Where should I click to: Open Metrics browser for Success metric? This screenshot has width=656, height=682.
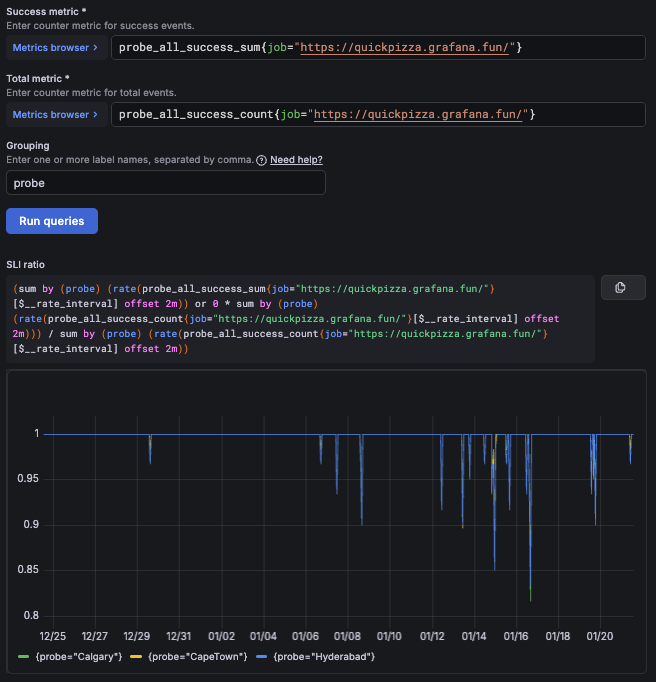[50, 47]
